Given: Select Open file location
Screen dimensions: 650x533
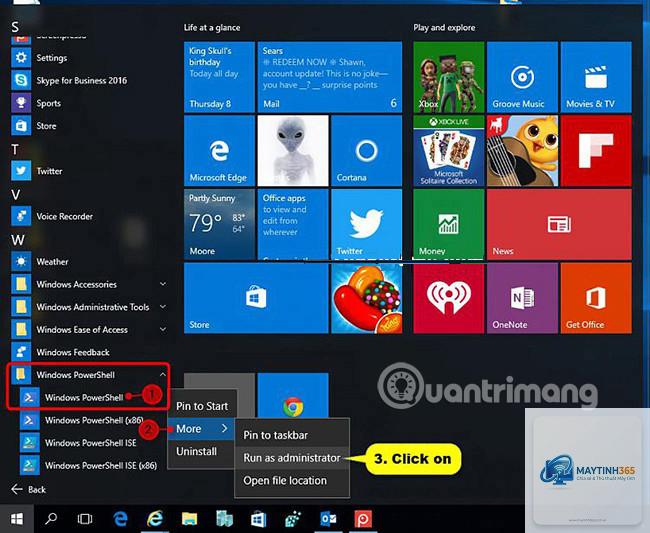Looking at the screenshot, I should [292, 481].
